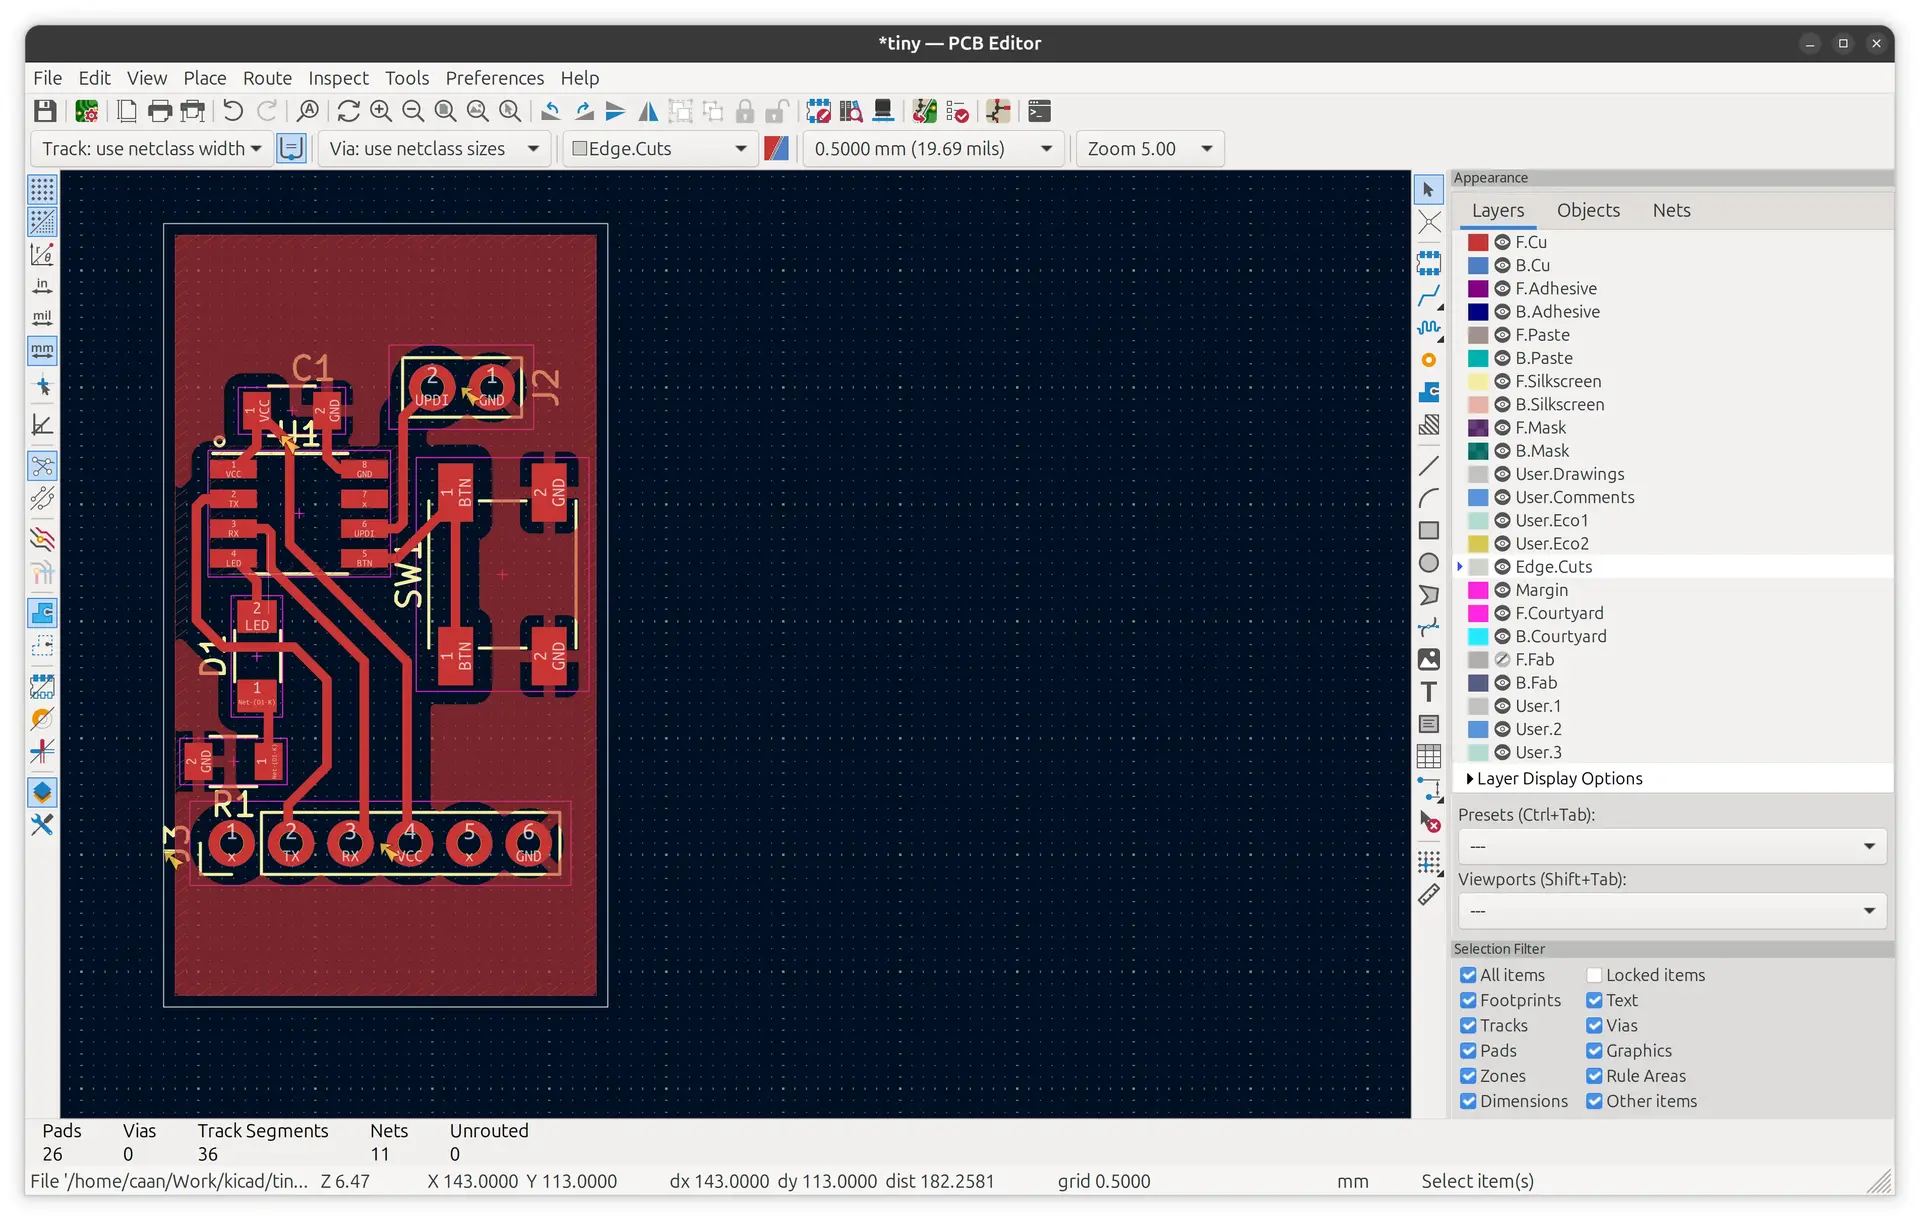Screen dimensions: 1920x1220
Task: Click the Zoom to fit icon
Action: click(445, 111)
